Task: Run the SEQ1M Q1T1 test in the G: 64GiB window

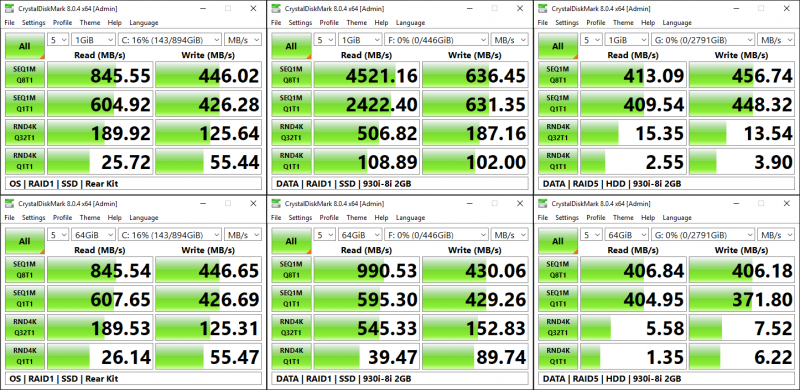Action: [558, 299]
